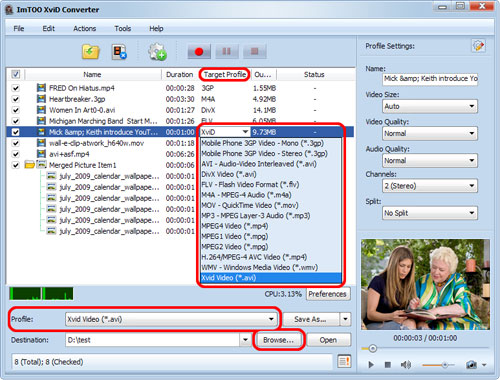This screenshot has height=380, width=500.
Task: Select DivX Video (*.avi) from list
Action: click(271, 174)
